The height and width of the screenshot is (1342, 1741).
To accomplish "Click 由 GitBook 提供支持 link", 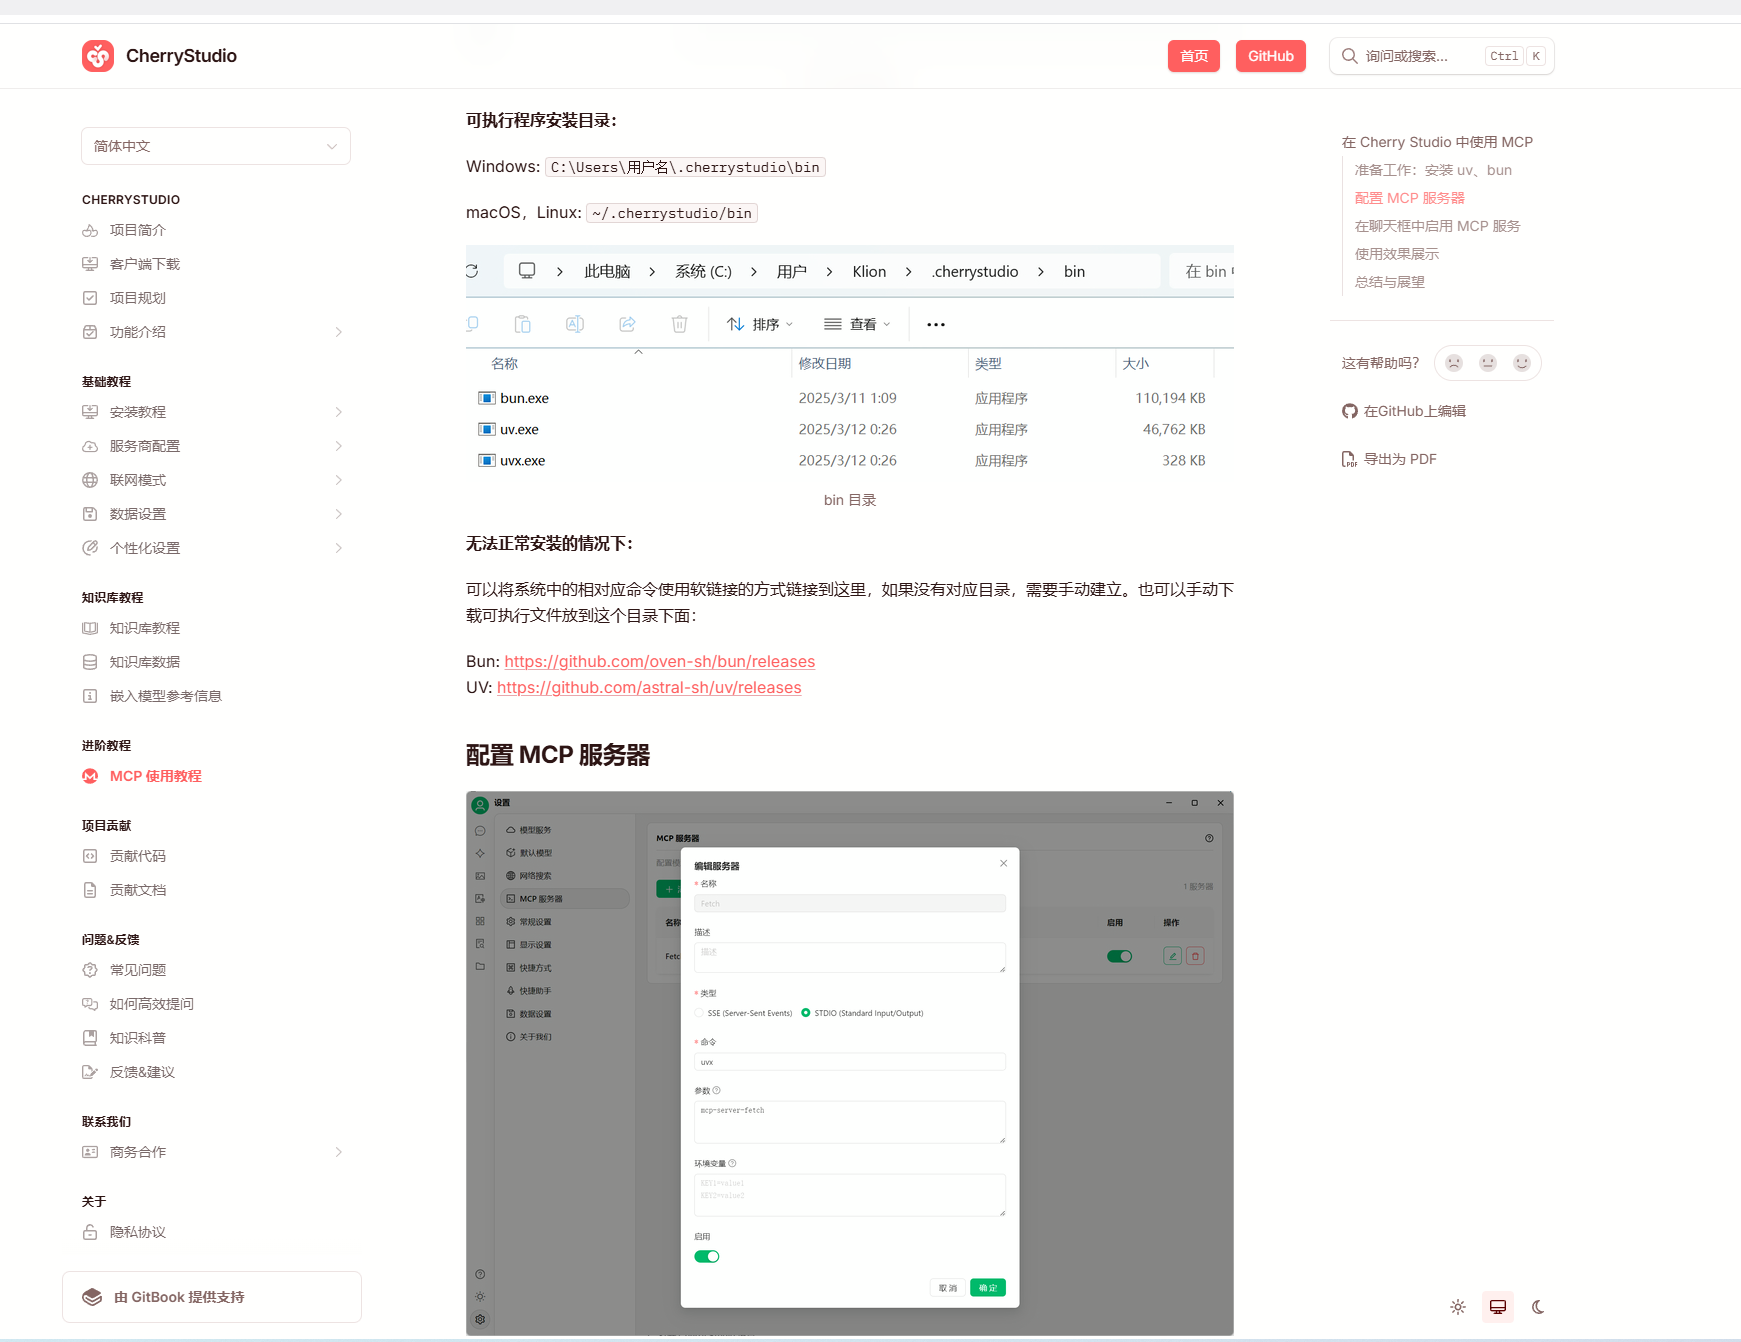I will (212, 1297).
